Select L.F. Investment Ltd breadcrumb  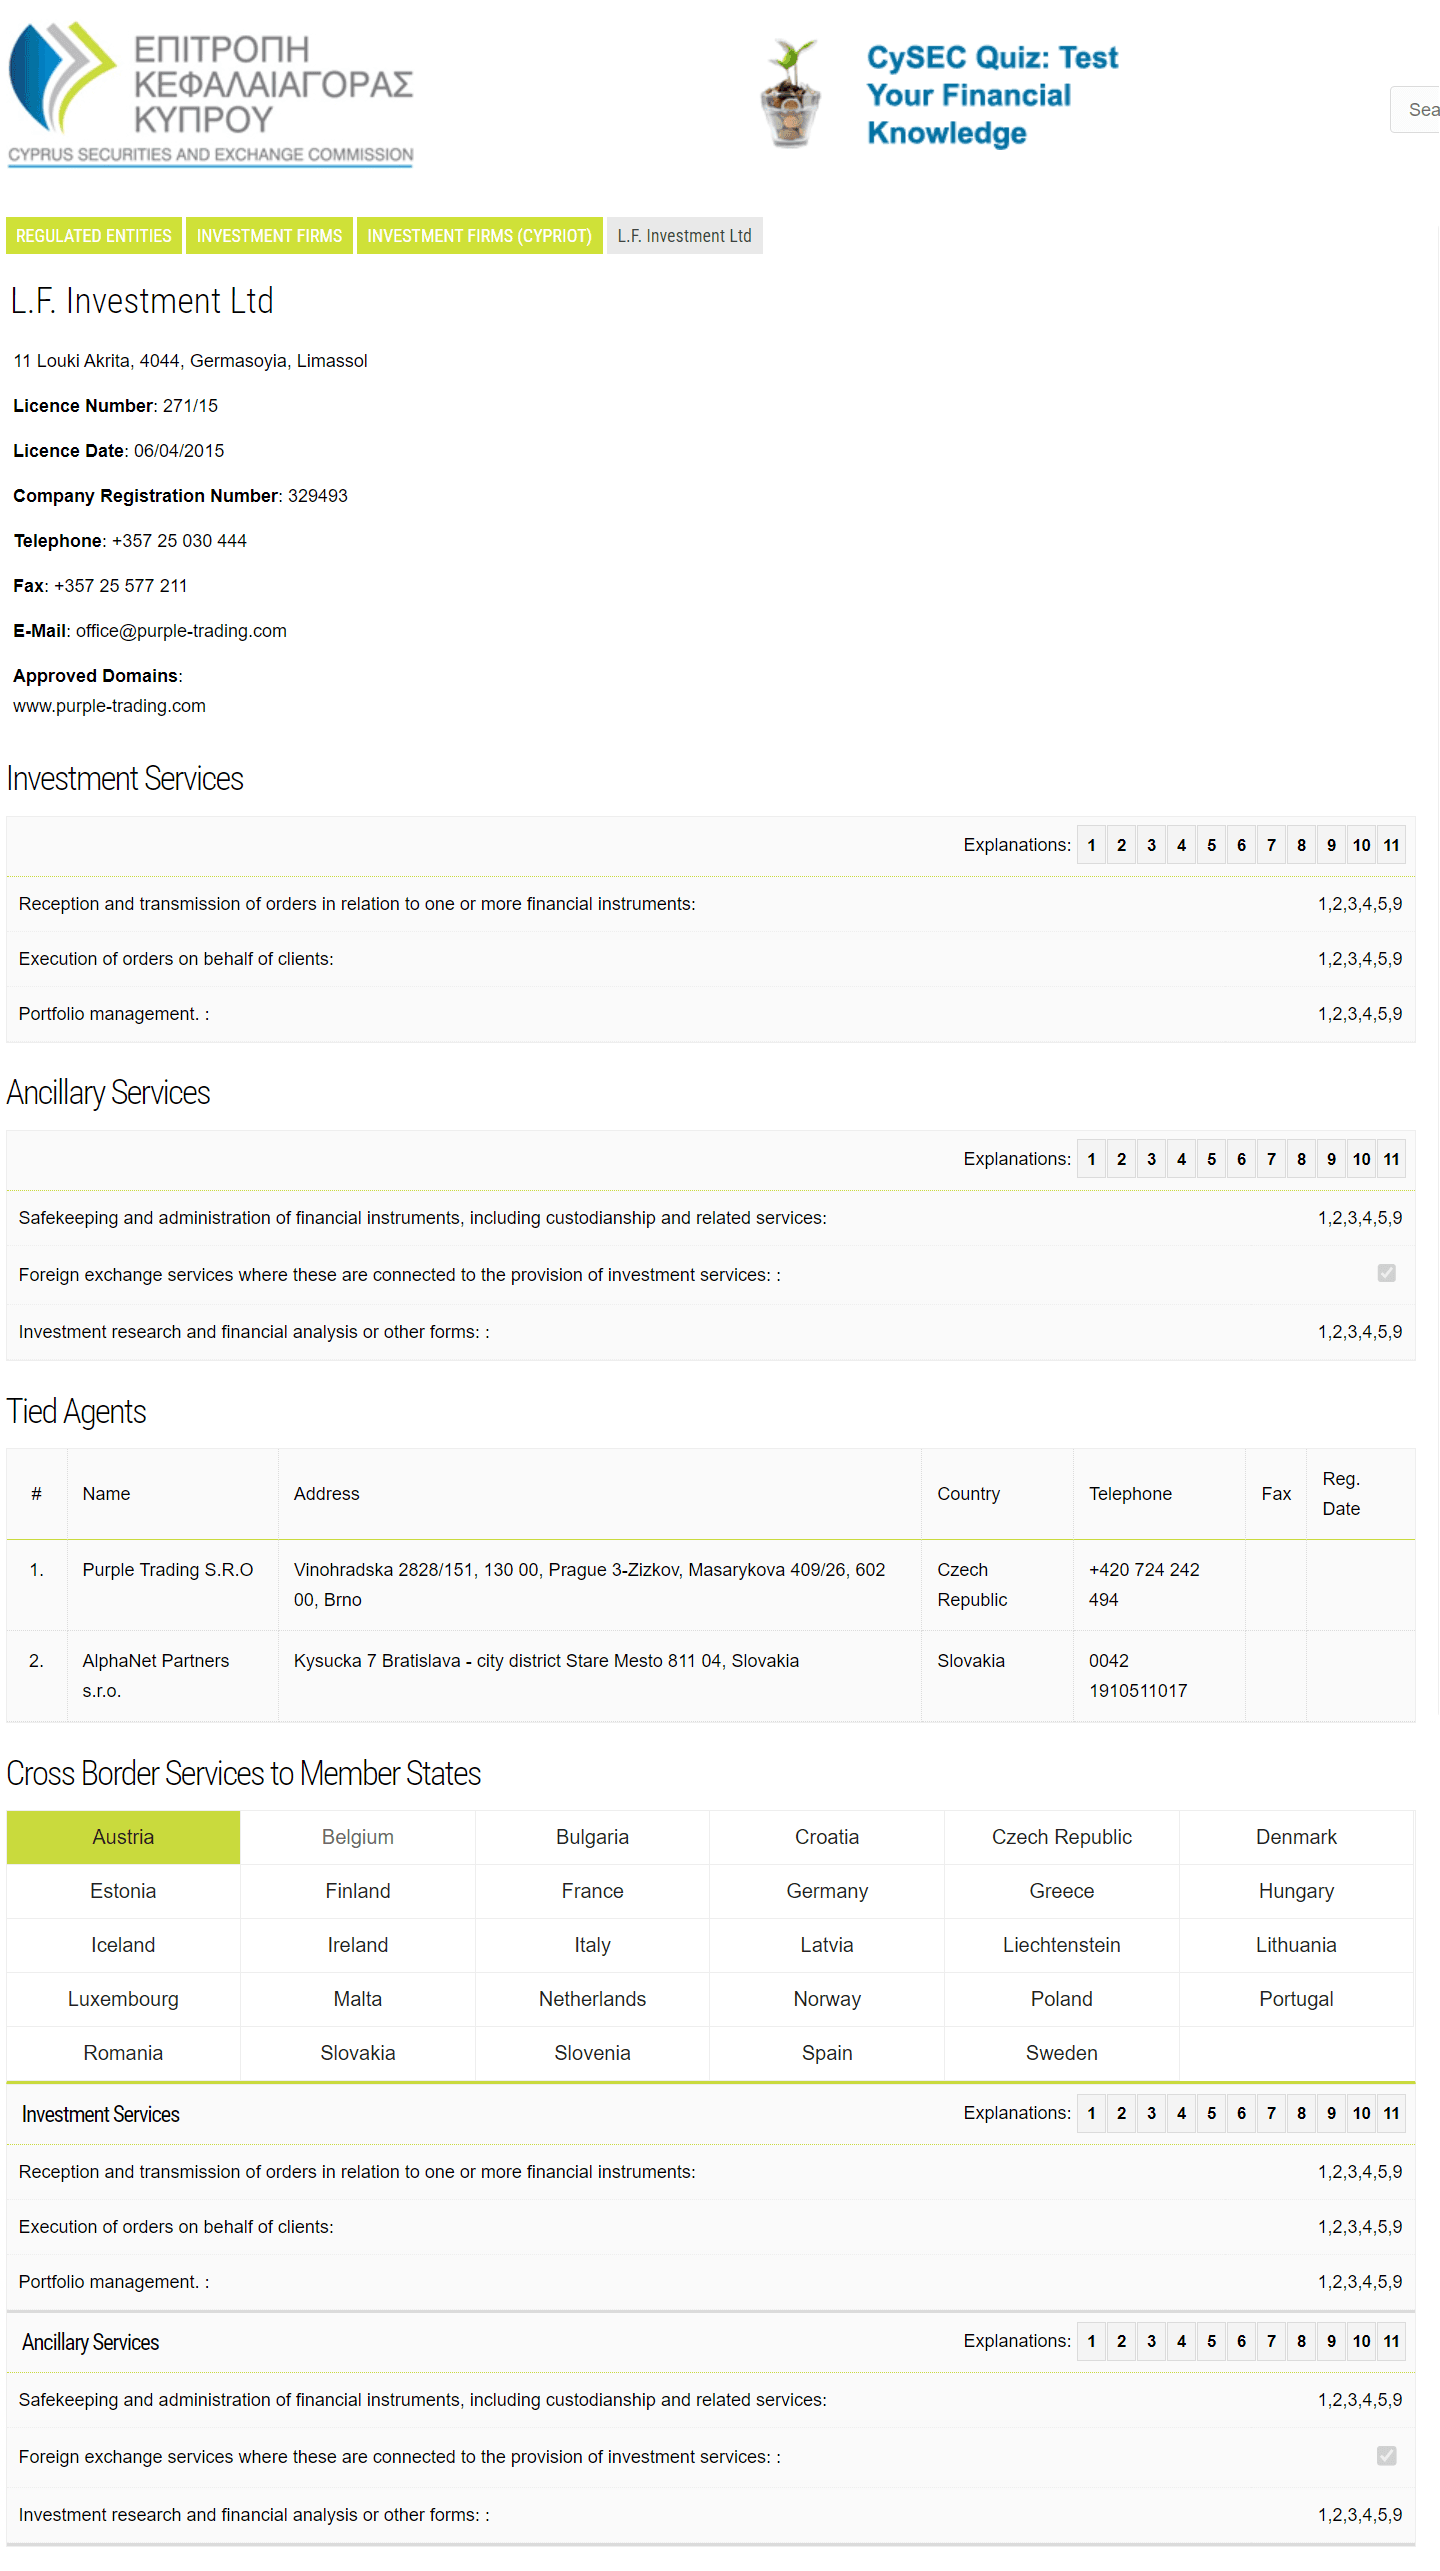click(684, 236)
